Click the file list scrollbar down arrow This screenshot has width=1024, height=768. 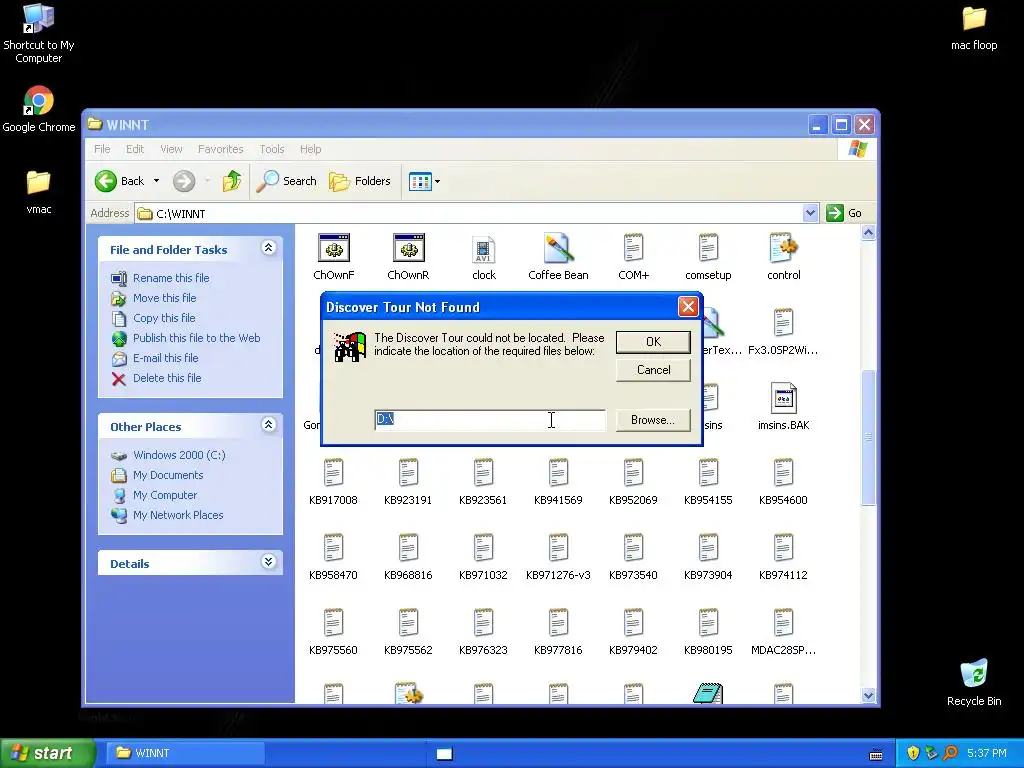868,696
